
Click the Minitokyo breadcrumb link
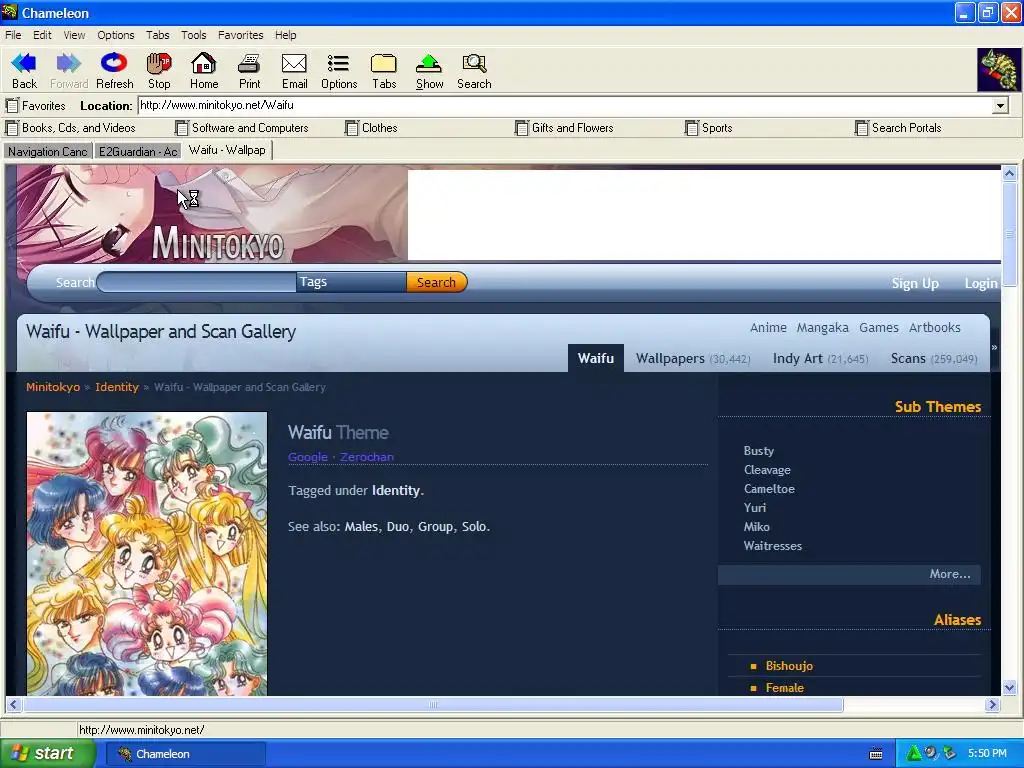tap(53, 387)
